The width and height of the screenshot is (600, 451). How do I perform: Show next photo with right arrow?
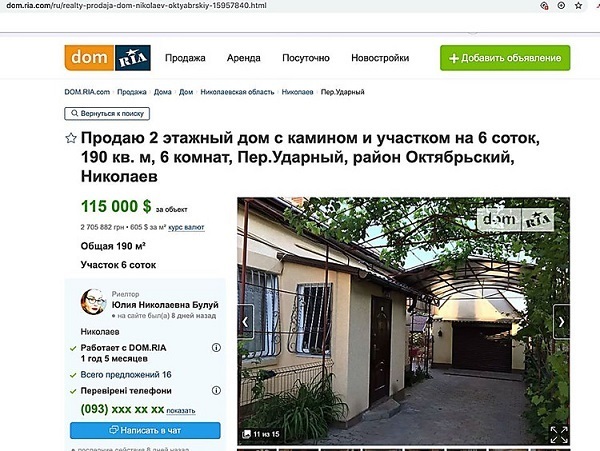pyautogui.click(x=561, y=322)
